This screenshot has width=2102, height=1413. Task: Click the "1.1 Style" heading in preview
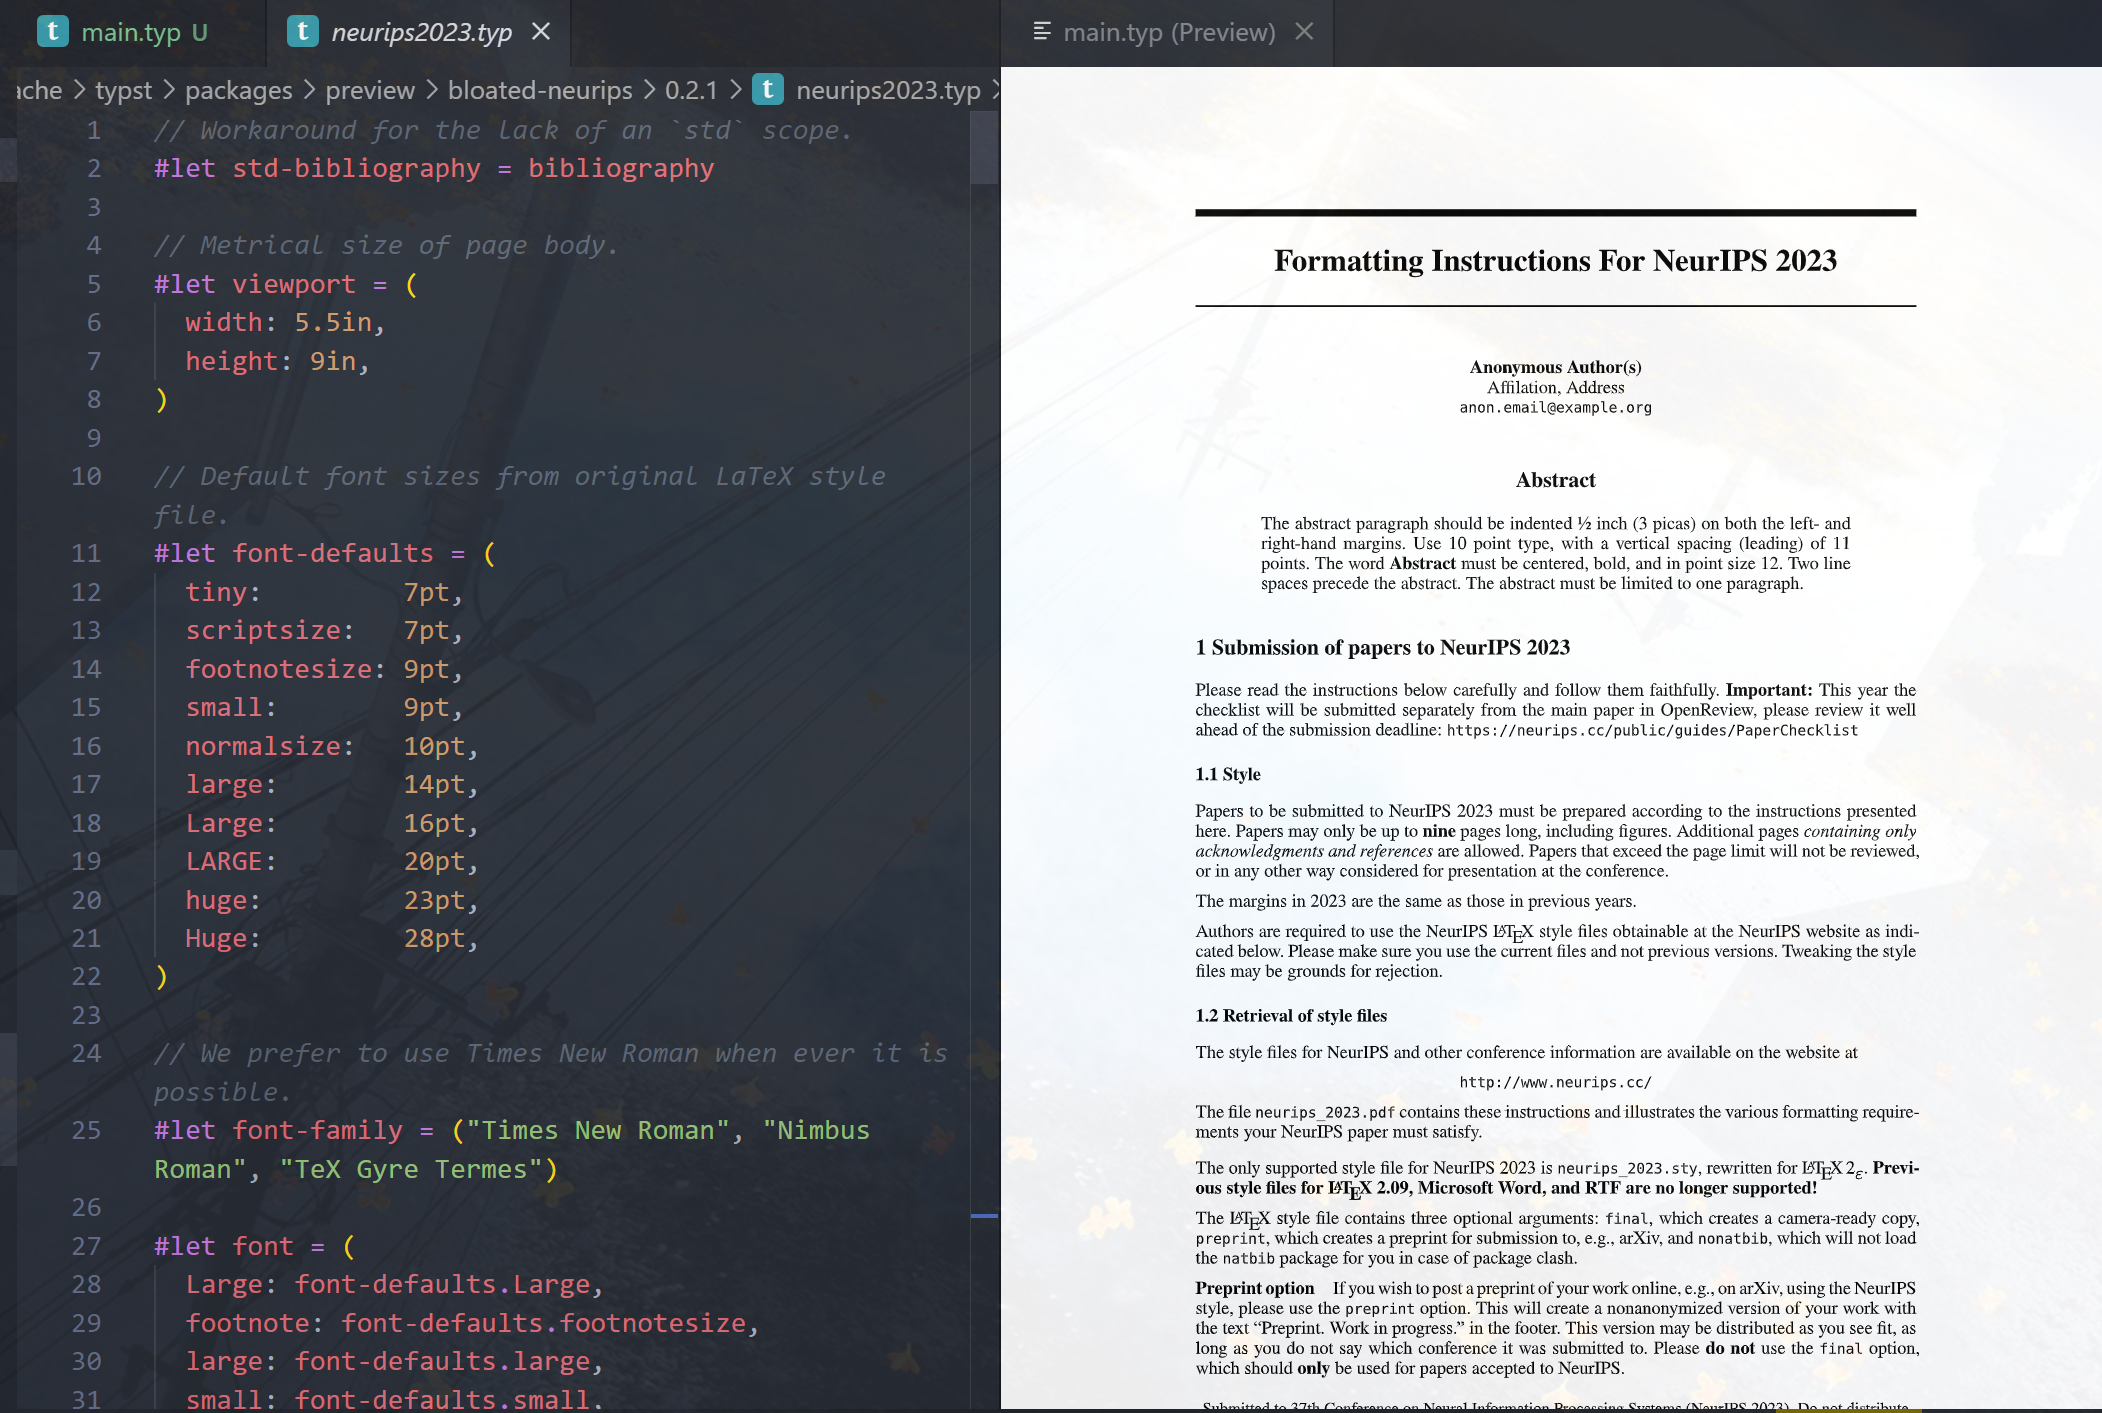[1227, 774]
